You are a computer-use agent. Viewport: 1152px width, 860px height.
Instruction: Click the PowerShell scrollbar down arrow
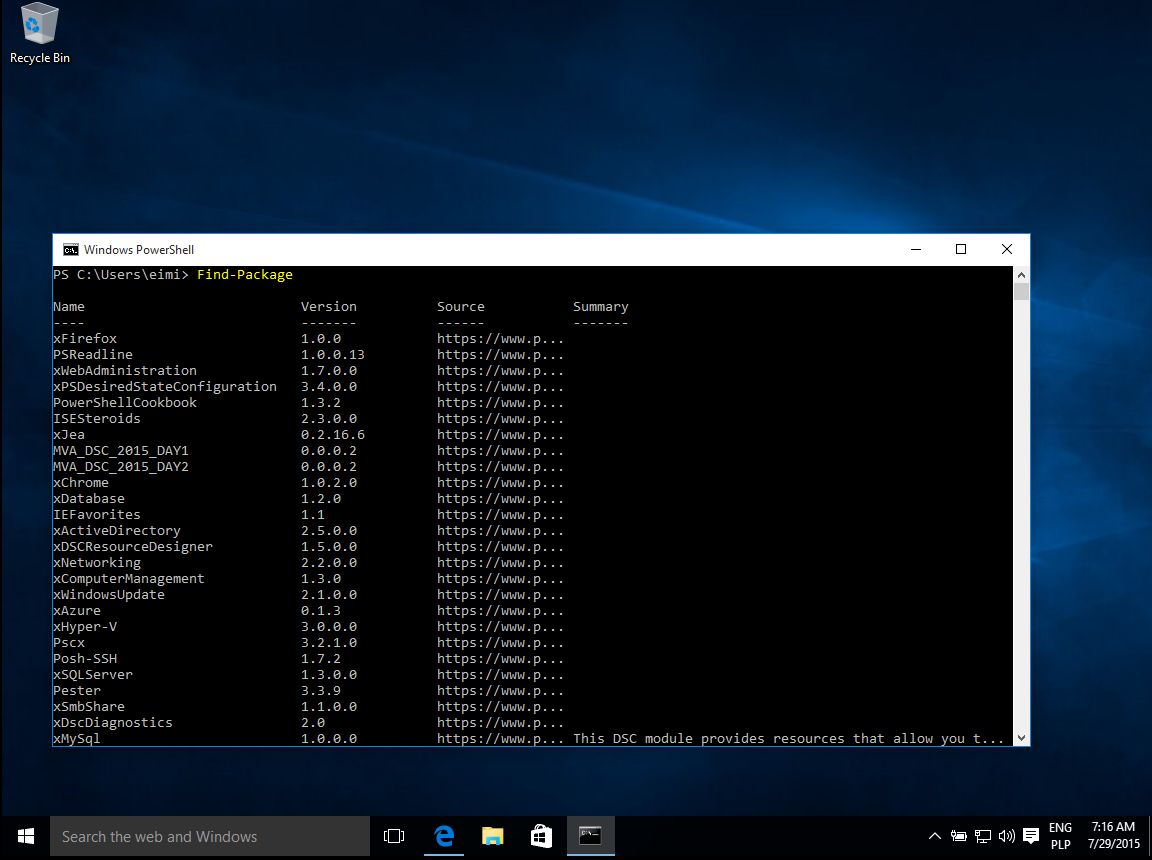[1021, 738]
